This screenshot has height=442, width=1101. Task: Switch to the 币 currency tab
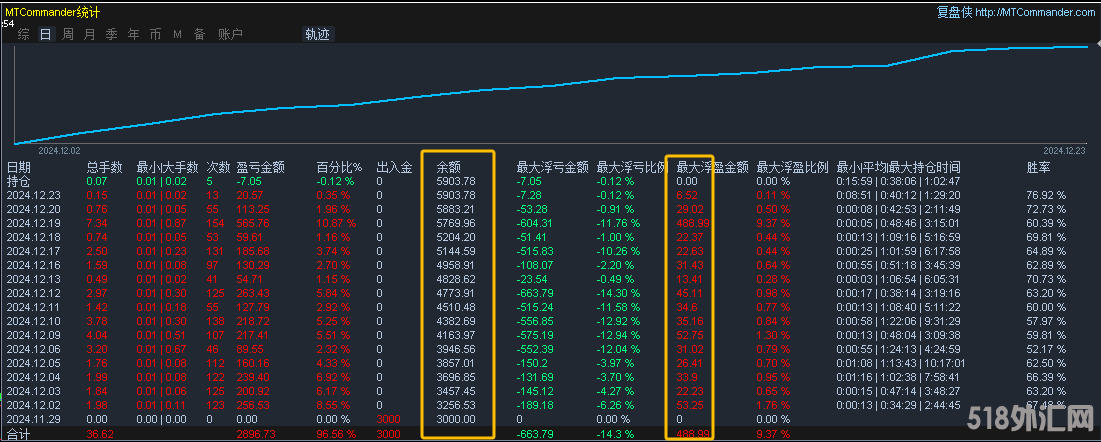[155, 34]
